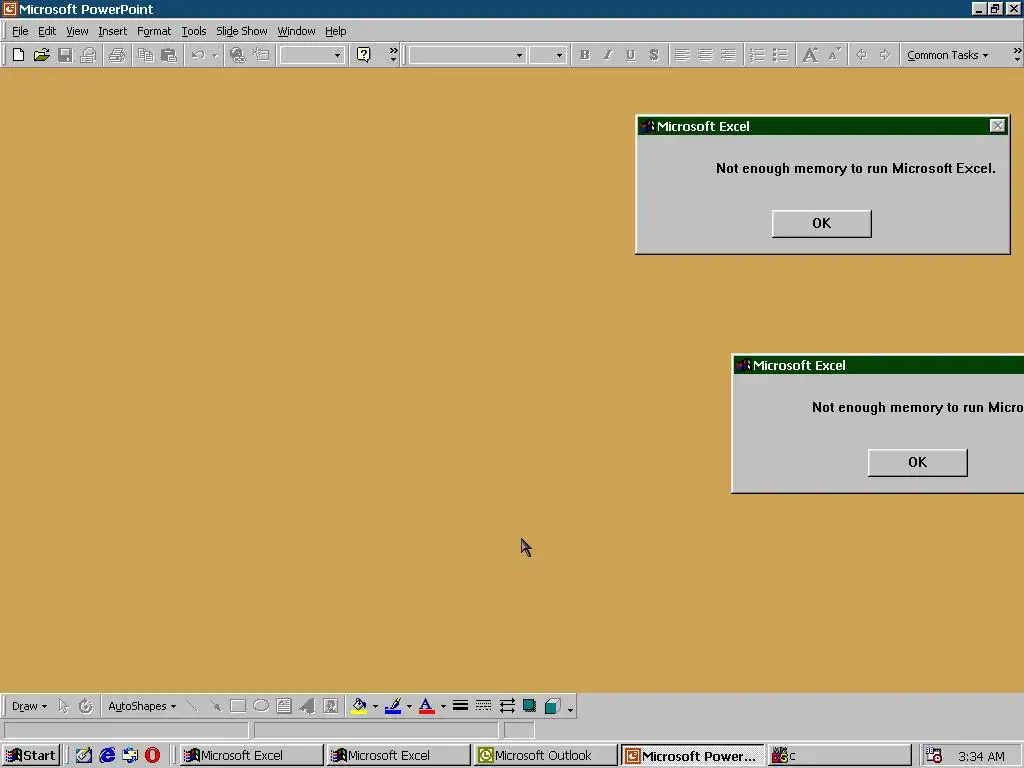1024x768 pixels.
Task: Open the Format menu
Action: pyautogui.click(x=154, y=31)
